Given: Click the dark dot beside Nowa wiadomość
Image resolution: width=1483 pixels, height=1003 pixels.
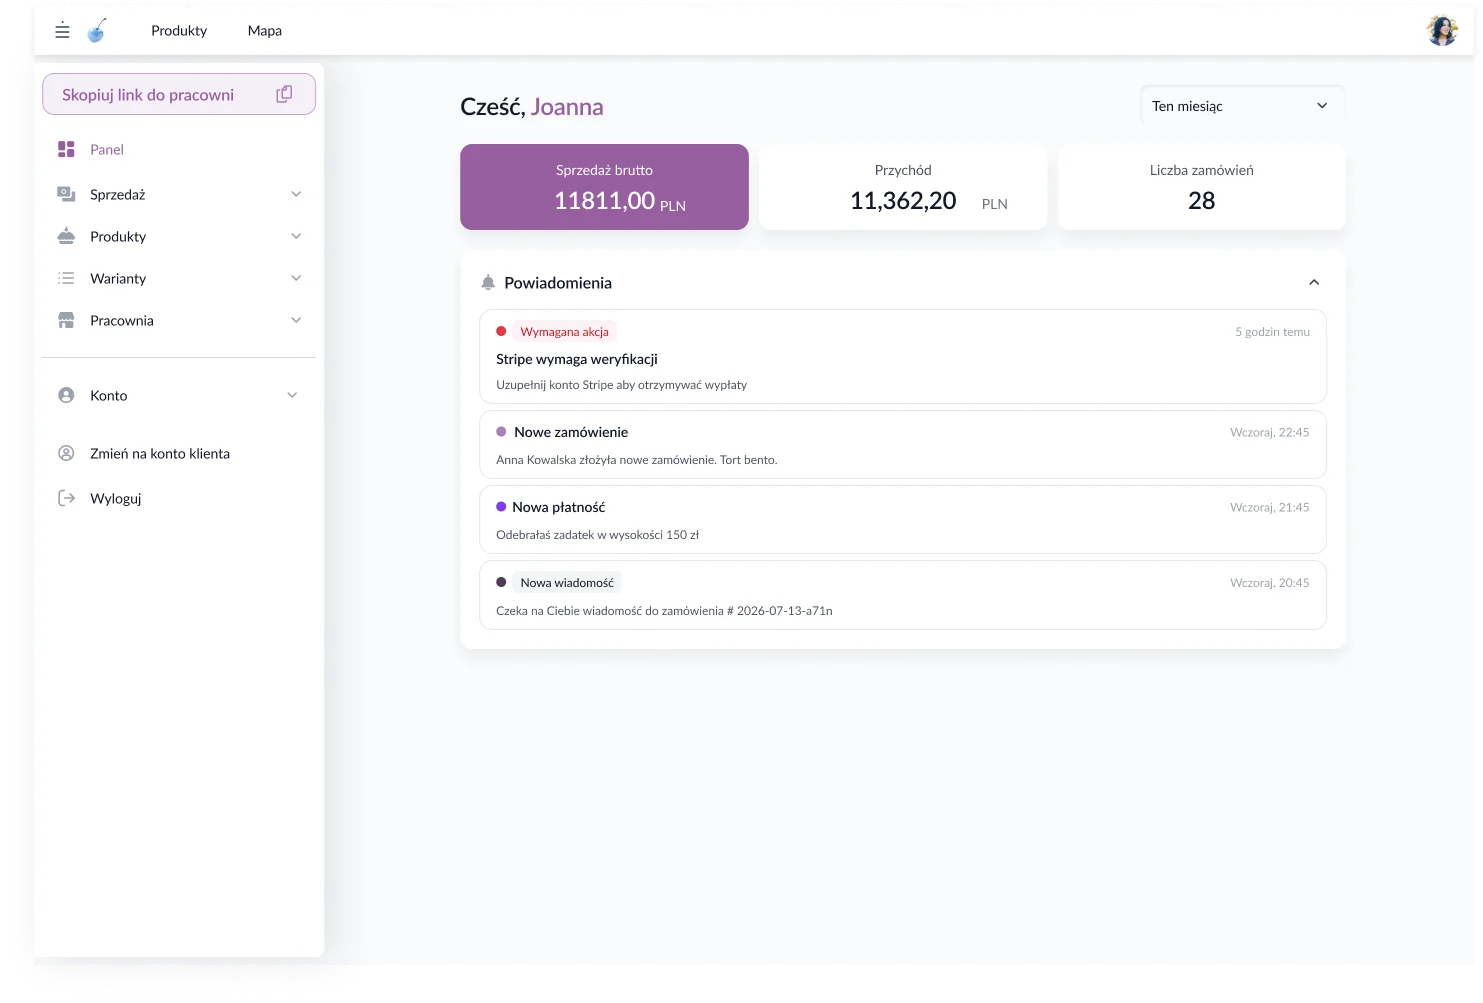Looking at the screenshot, I should pos(501,582).
